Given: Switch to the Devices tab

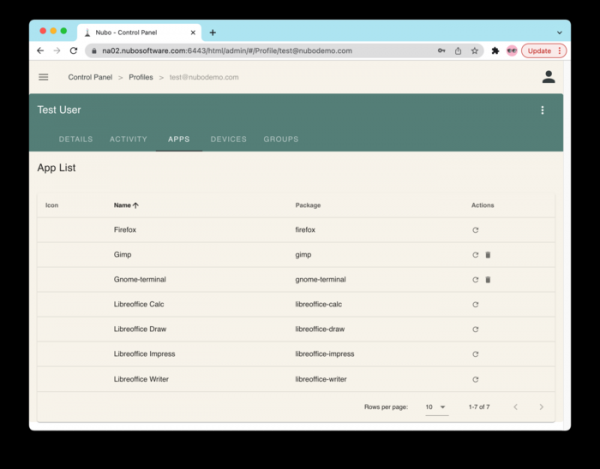Looking at the screenshot, I should point(228,139).
